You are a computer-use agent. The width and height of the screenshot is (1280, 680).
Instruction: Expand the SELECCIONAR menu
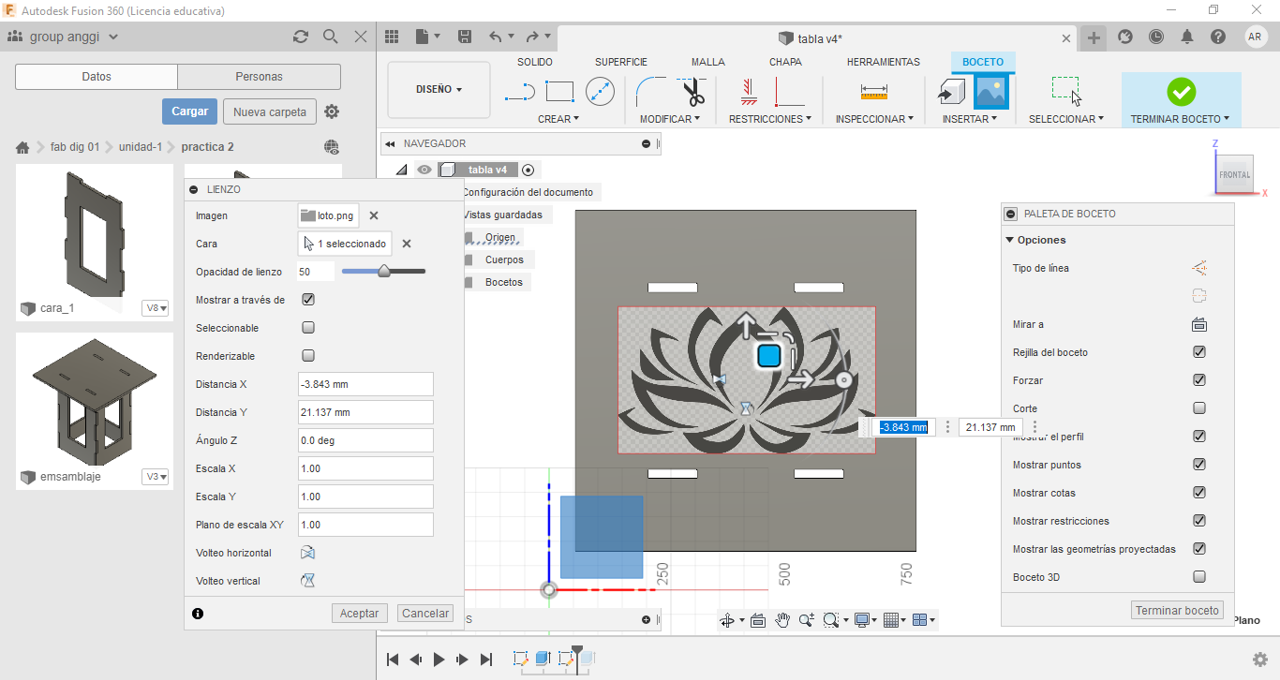click(1066, 119)
